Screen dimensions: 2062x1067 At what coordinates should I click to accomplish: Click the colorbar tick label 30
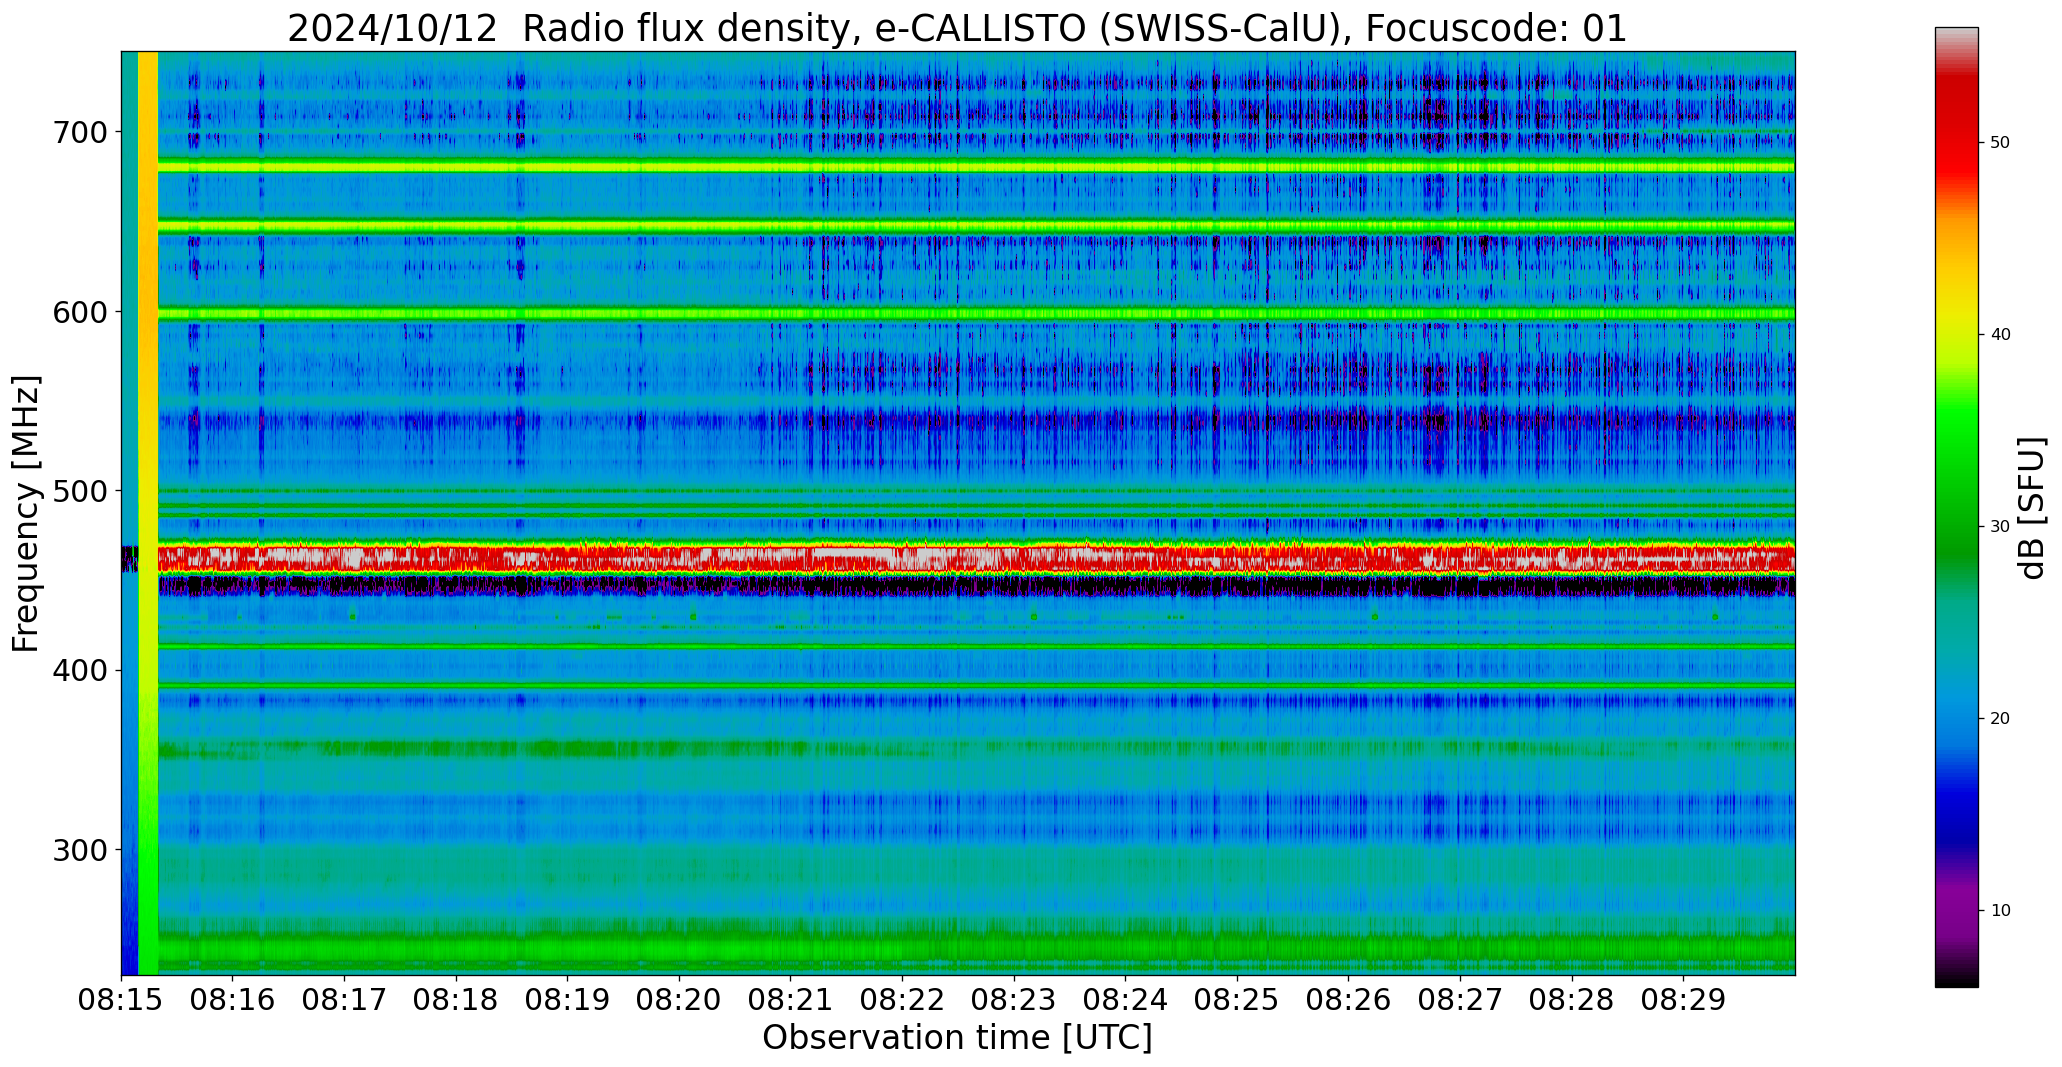pos(2000,527)
